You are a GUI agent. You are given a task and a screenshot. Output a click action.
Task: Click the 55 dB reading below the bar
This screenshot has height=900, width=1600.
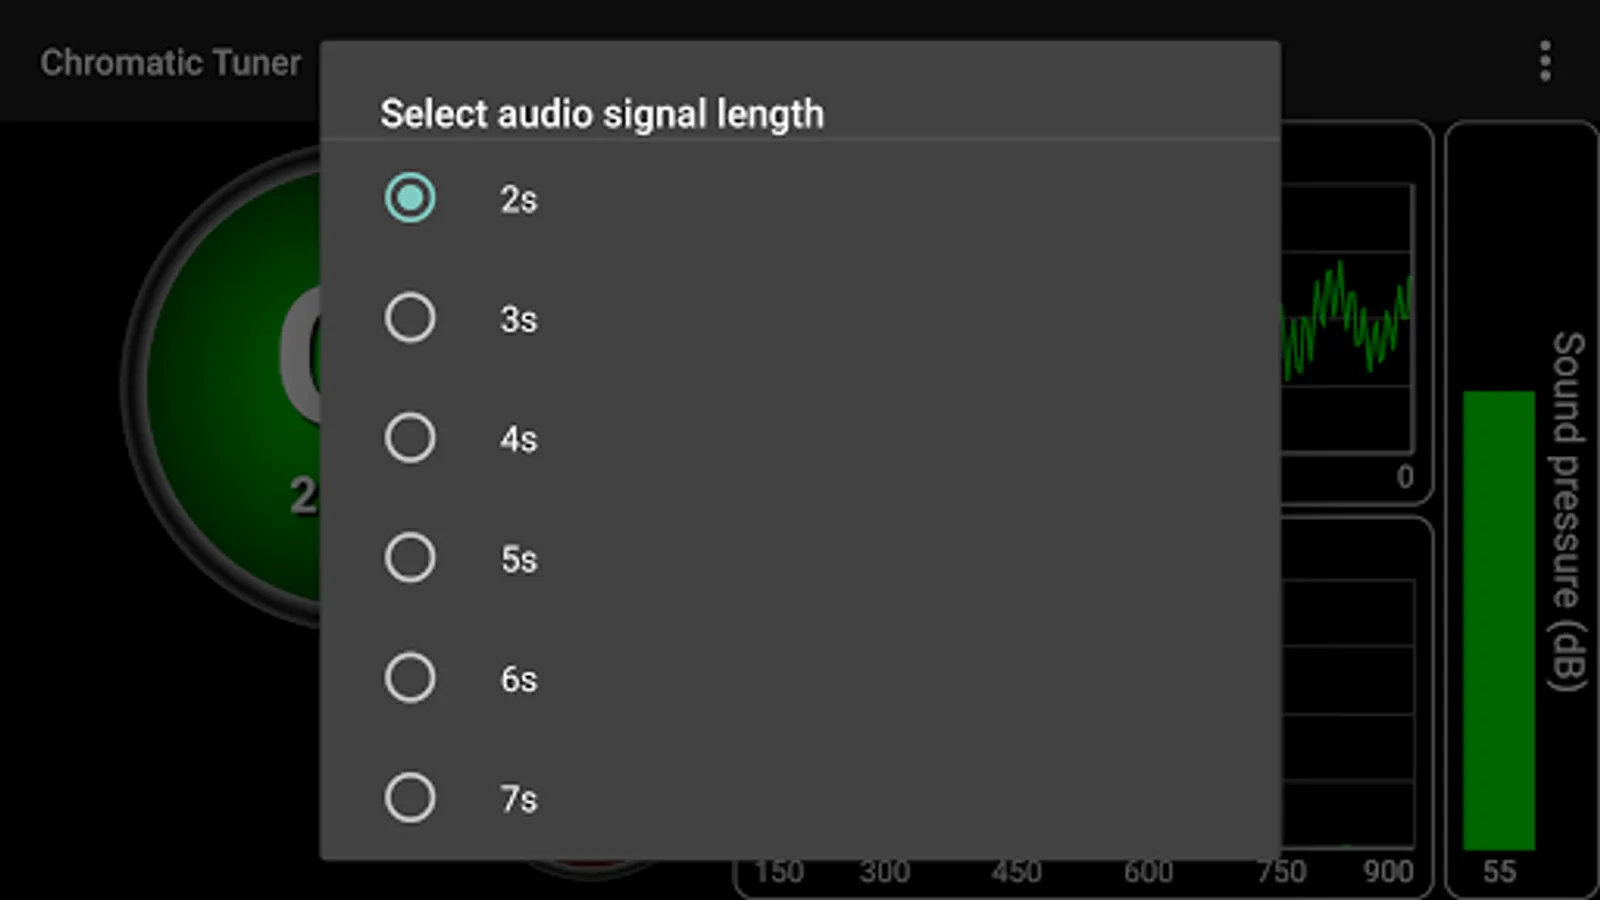1499,871
